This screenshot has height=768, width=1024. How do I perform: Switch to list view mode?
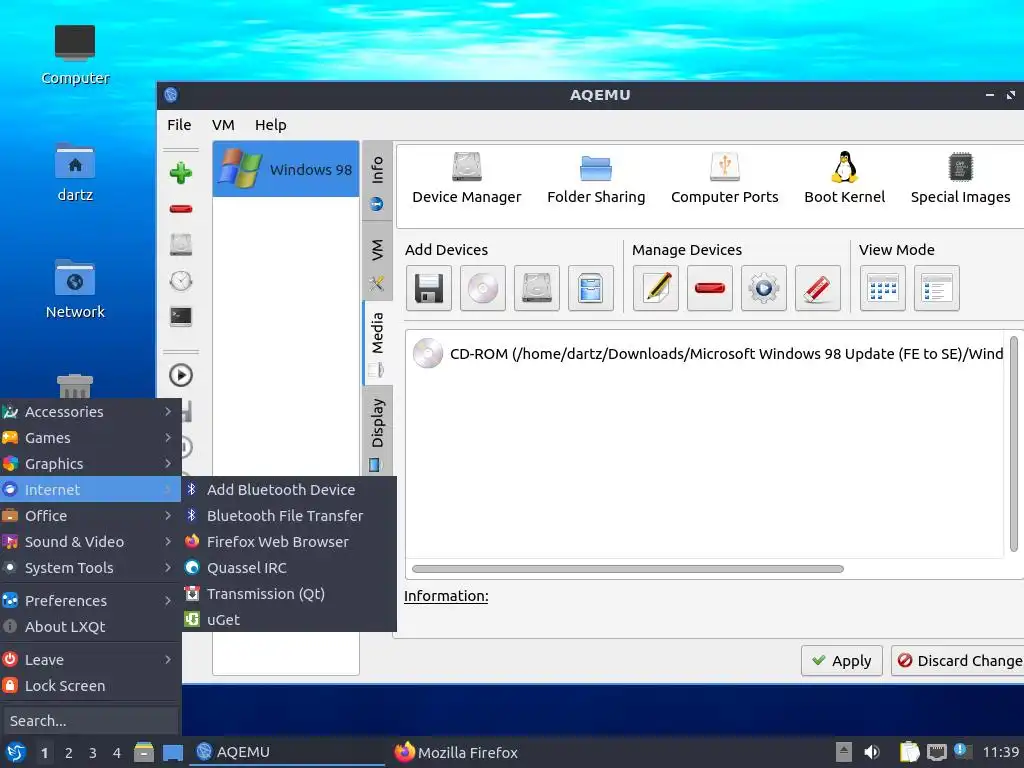click(937, 288)
